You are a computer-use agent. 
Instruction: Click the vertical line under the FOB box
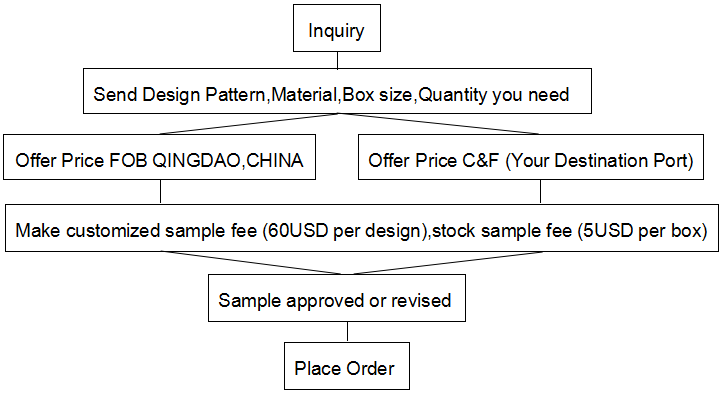point(160,191)
